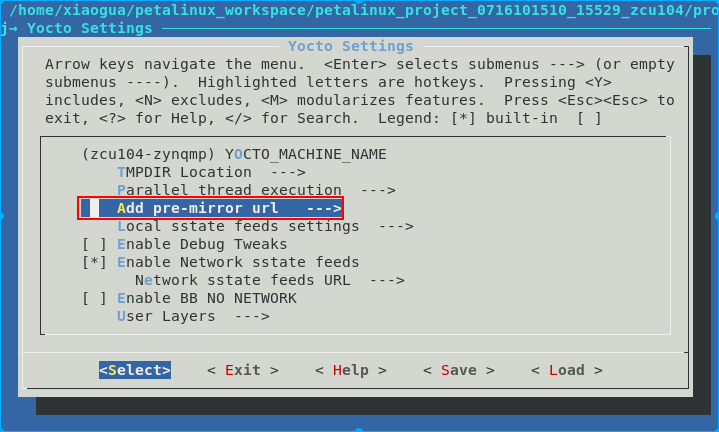719x432 pixels.
Task: Click the project path at top
Action: [364, 10]
